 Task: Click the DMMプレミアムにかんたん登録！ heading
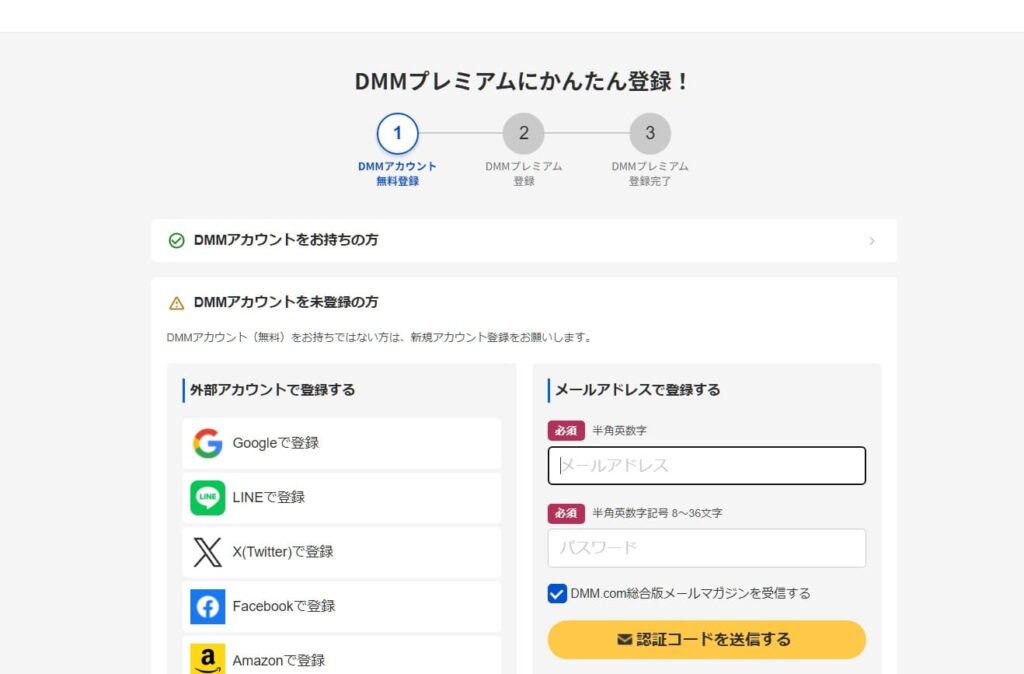point(521,82)
